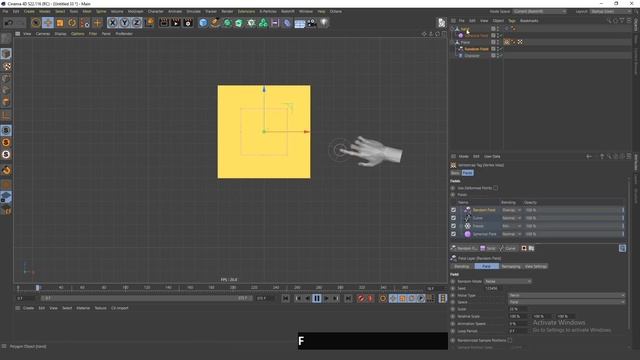Click the Coordinate System icon after Z
Viewport: 640px width, 360px height.
[149, 23]
